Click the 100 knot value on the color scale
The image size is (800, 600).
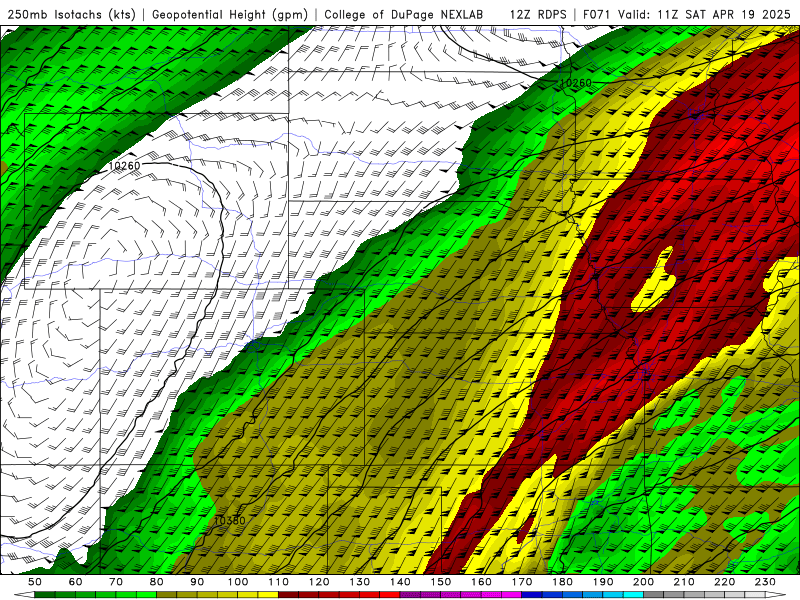coord(238,582)
